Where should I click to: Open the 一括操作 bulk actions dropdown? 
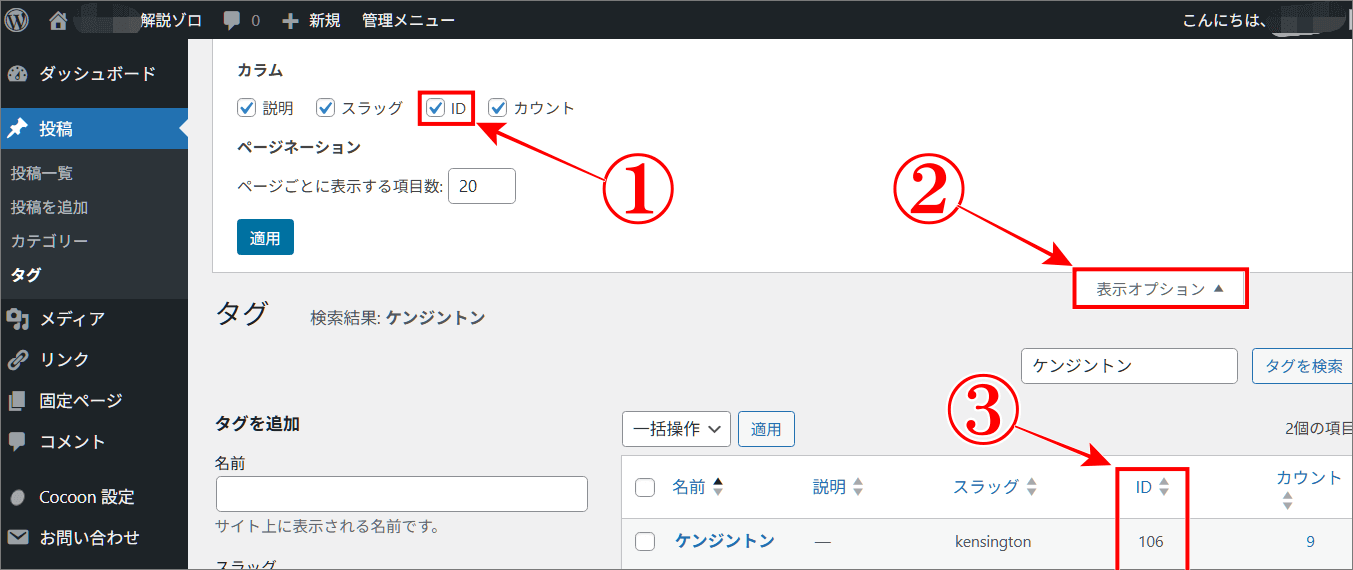coord(676,429)
